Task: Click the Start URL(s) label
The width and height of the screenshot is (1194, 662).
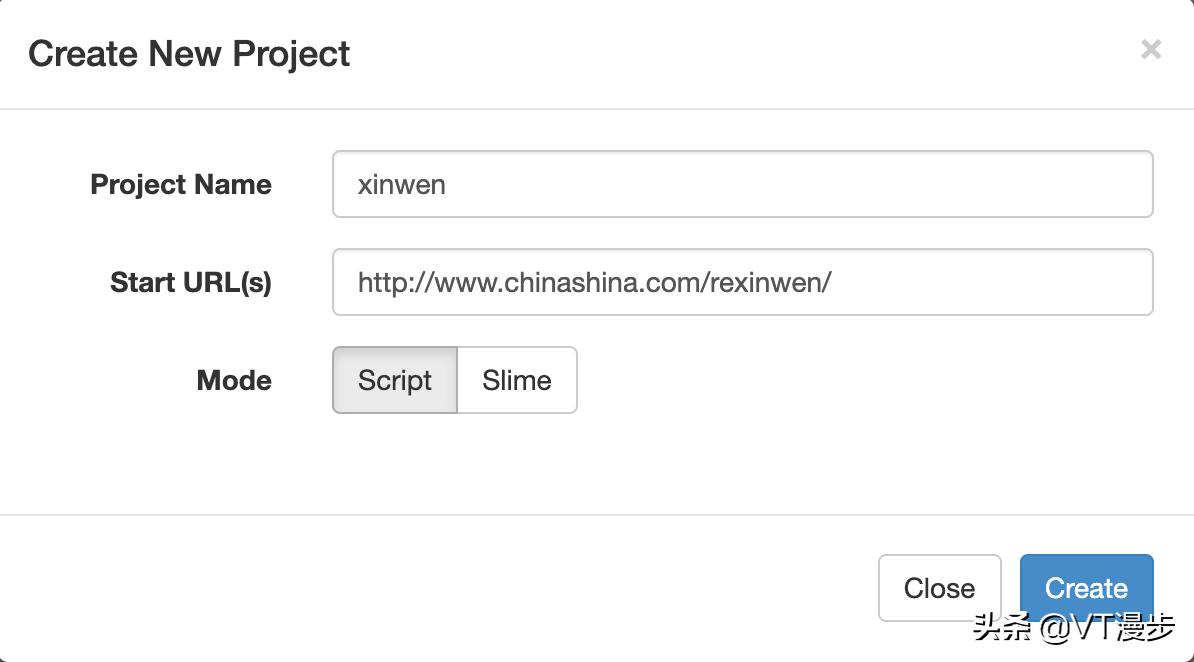Action: [191, 282]
